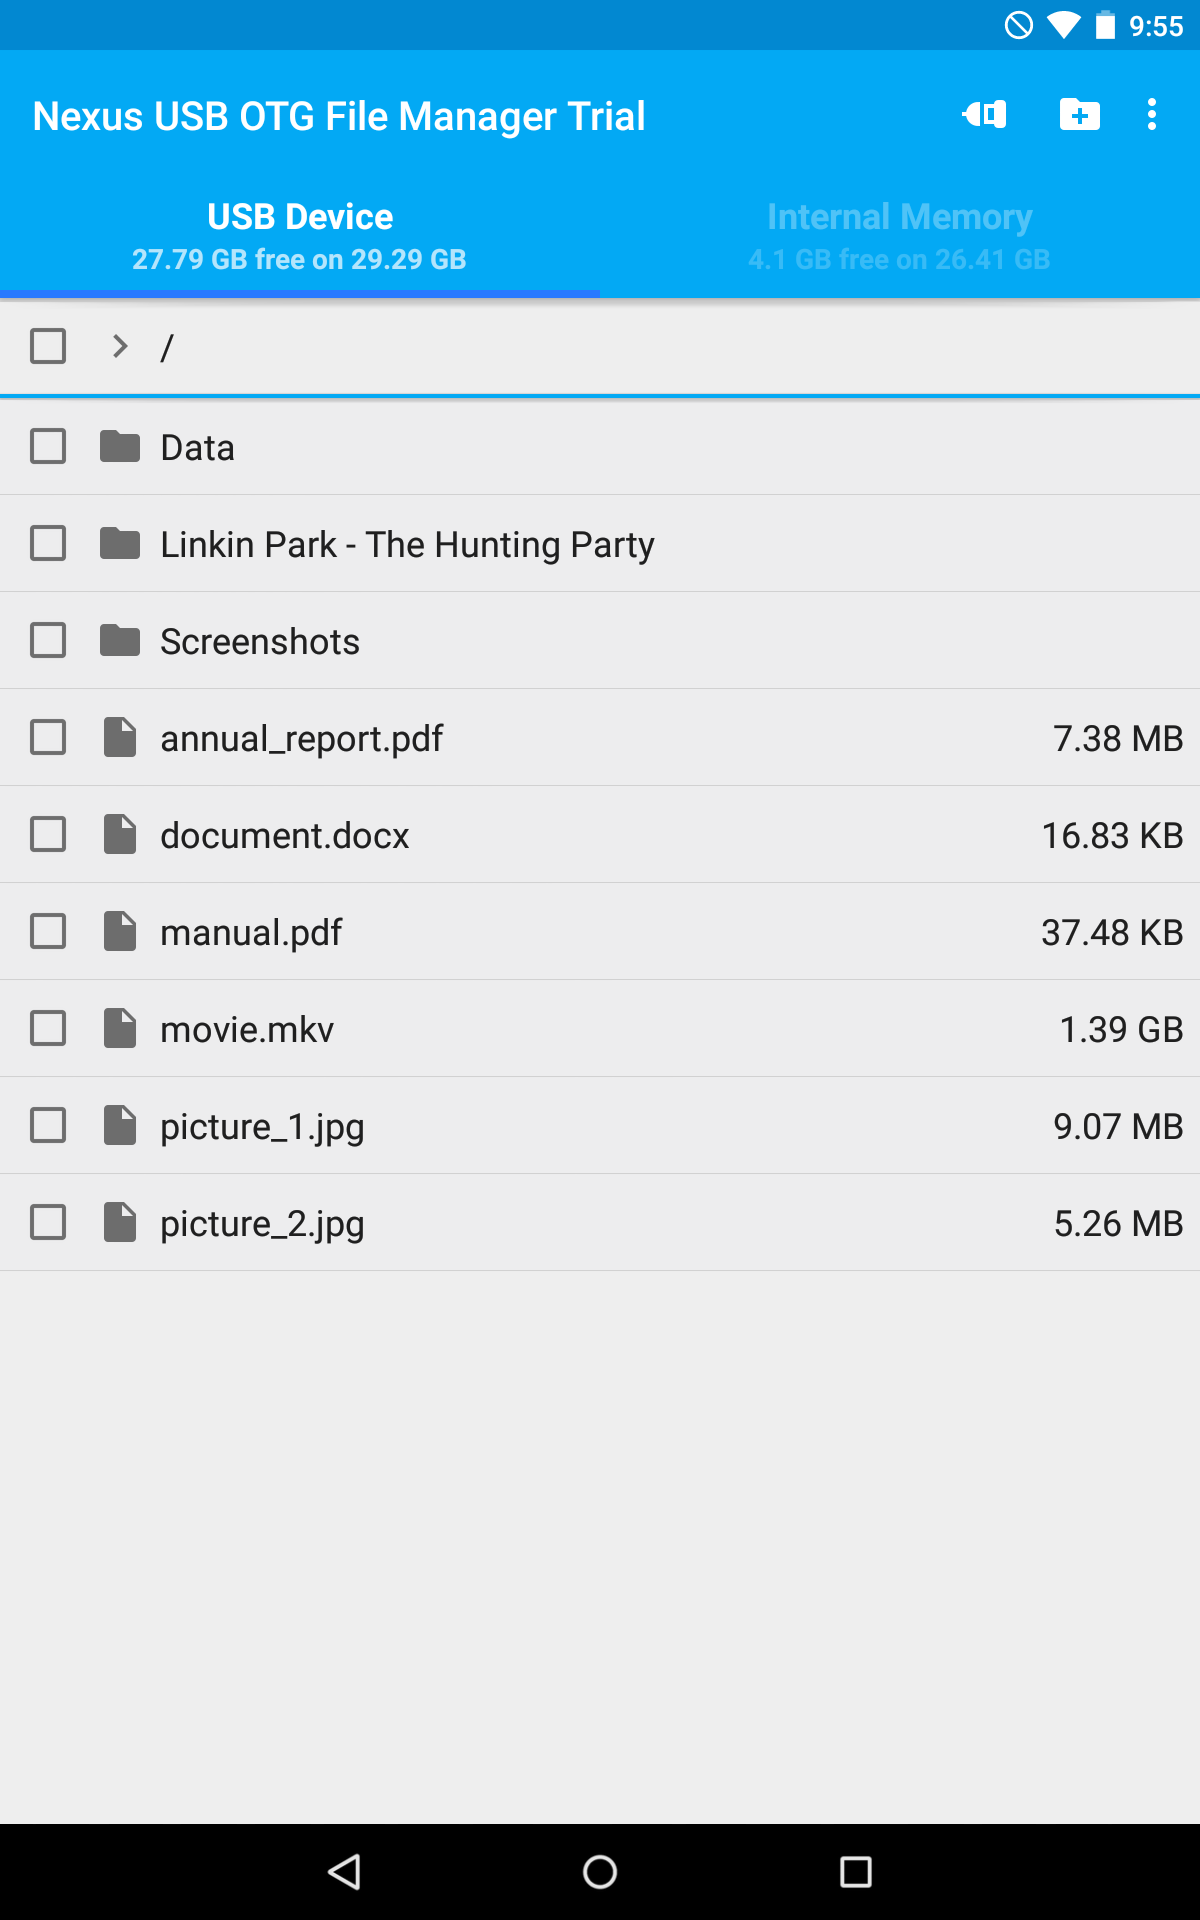Click the file icon next to picture_2.jpg
Viewport: 1200px width, 1920px height.
point(120,1222)
